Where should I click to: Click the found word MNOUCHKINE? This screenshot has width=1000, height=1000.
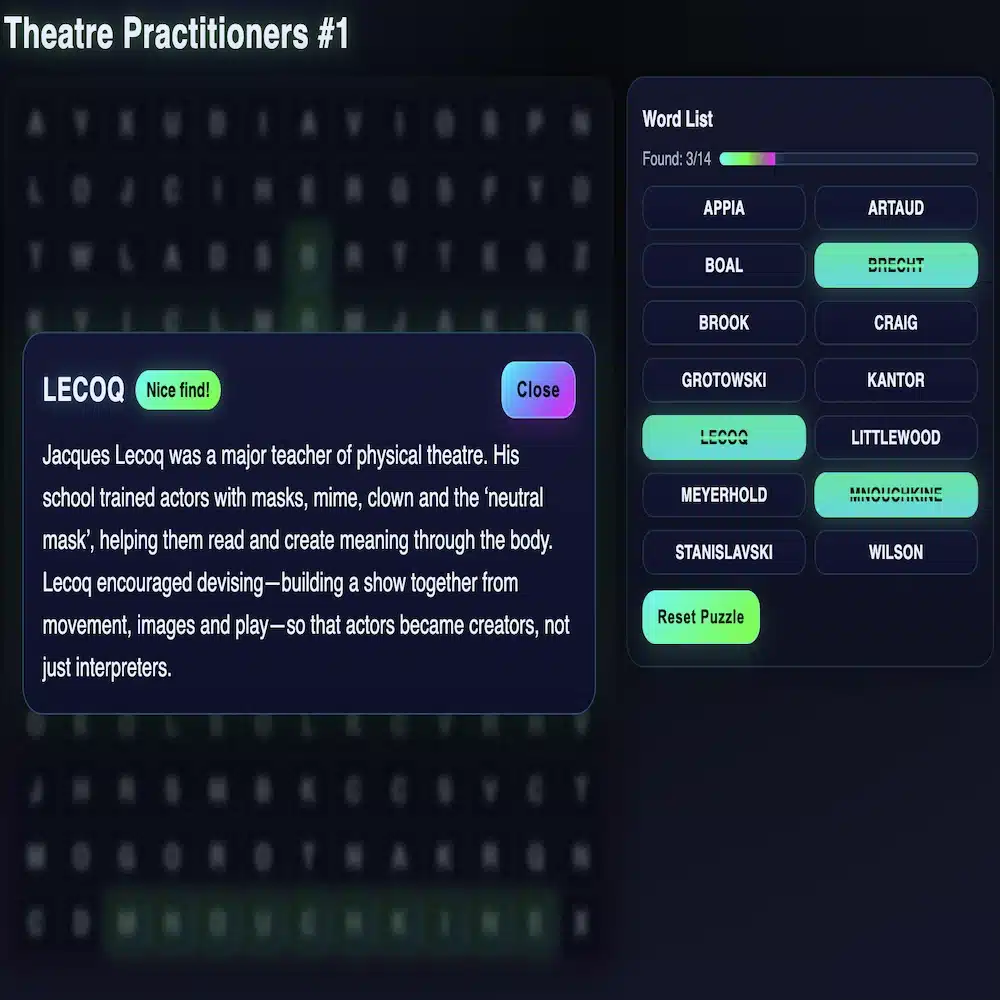(x=895, y=494)
